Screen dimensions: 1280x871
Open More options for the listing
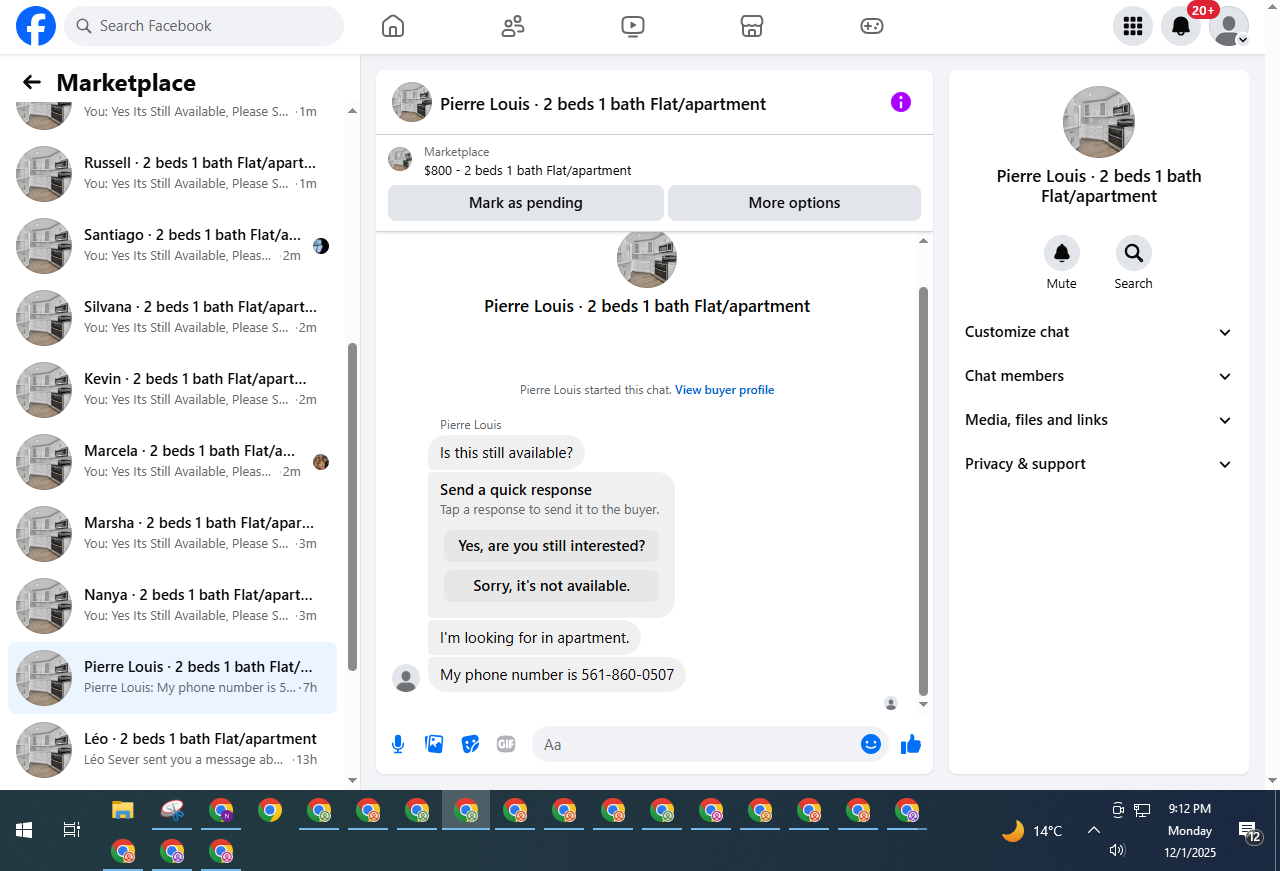point(794,203)
